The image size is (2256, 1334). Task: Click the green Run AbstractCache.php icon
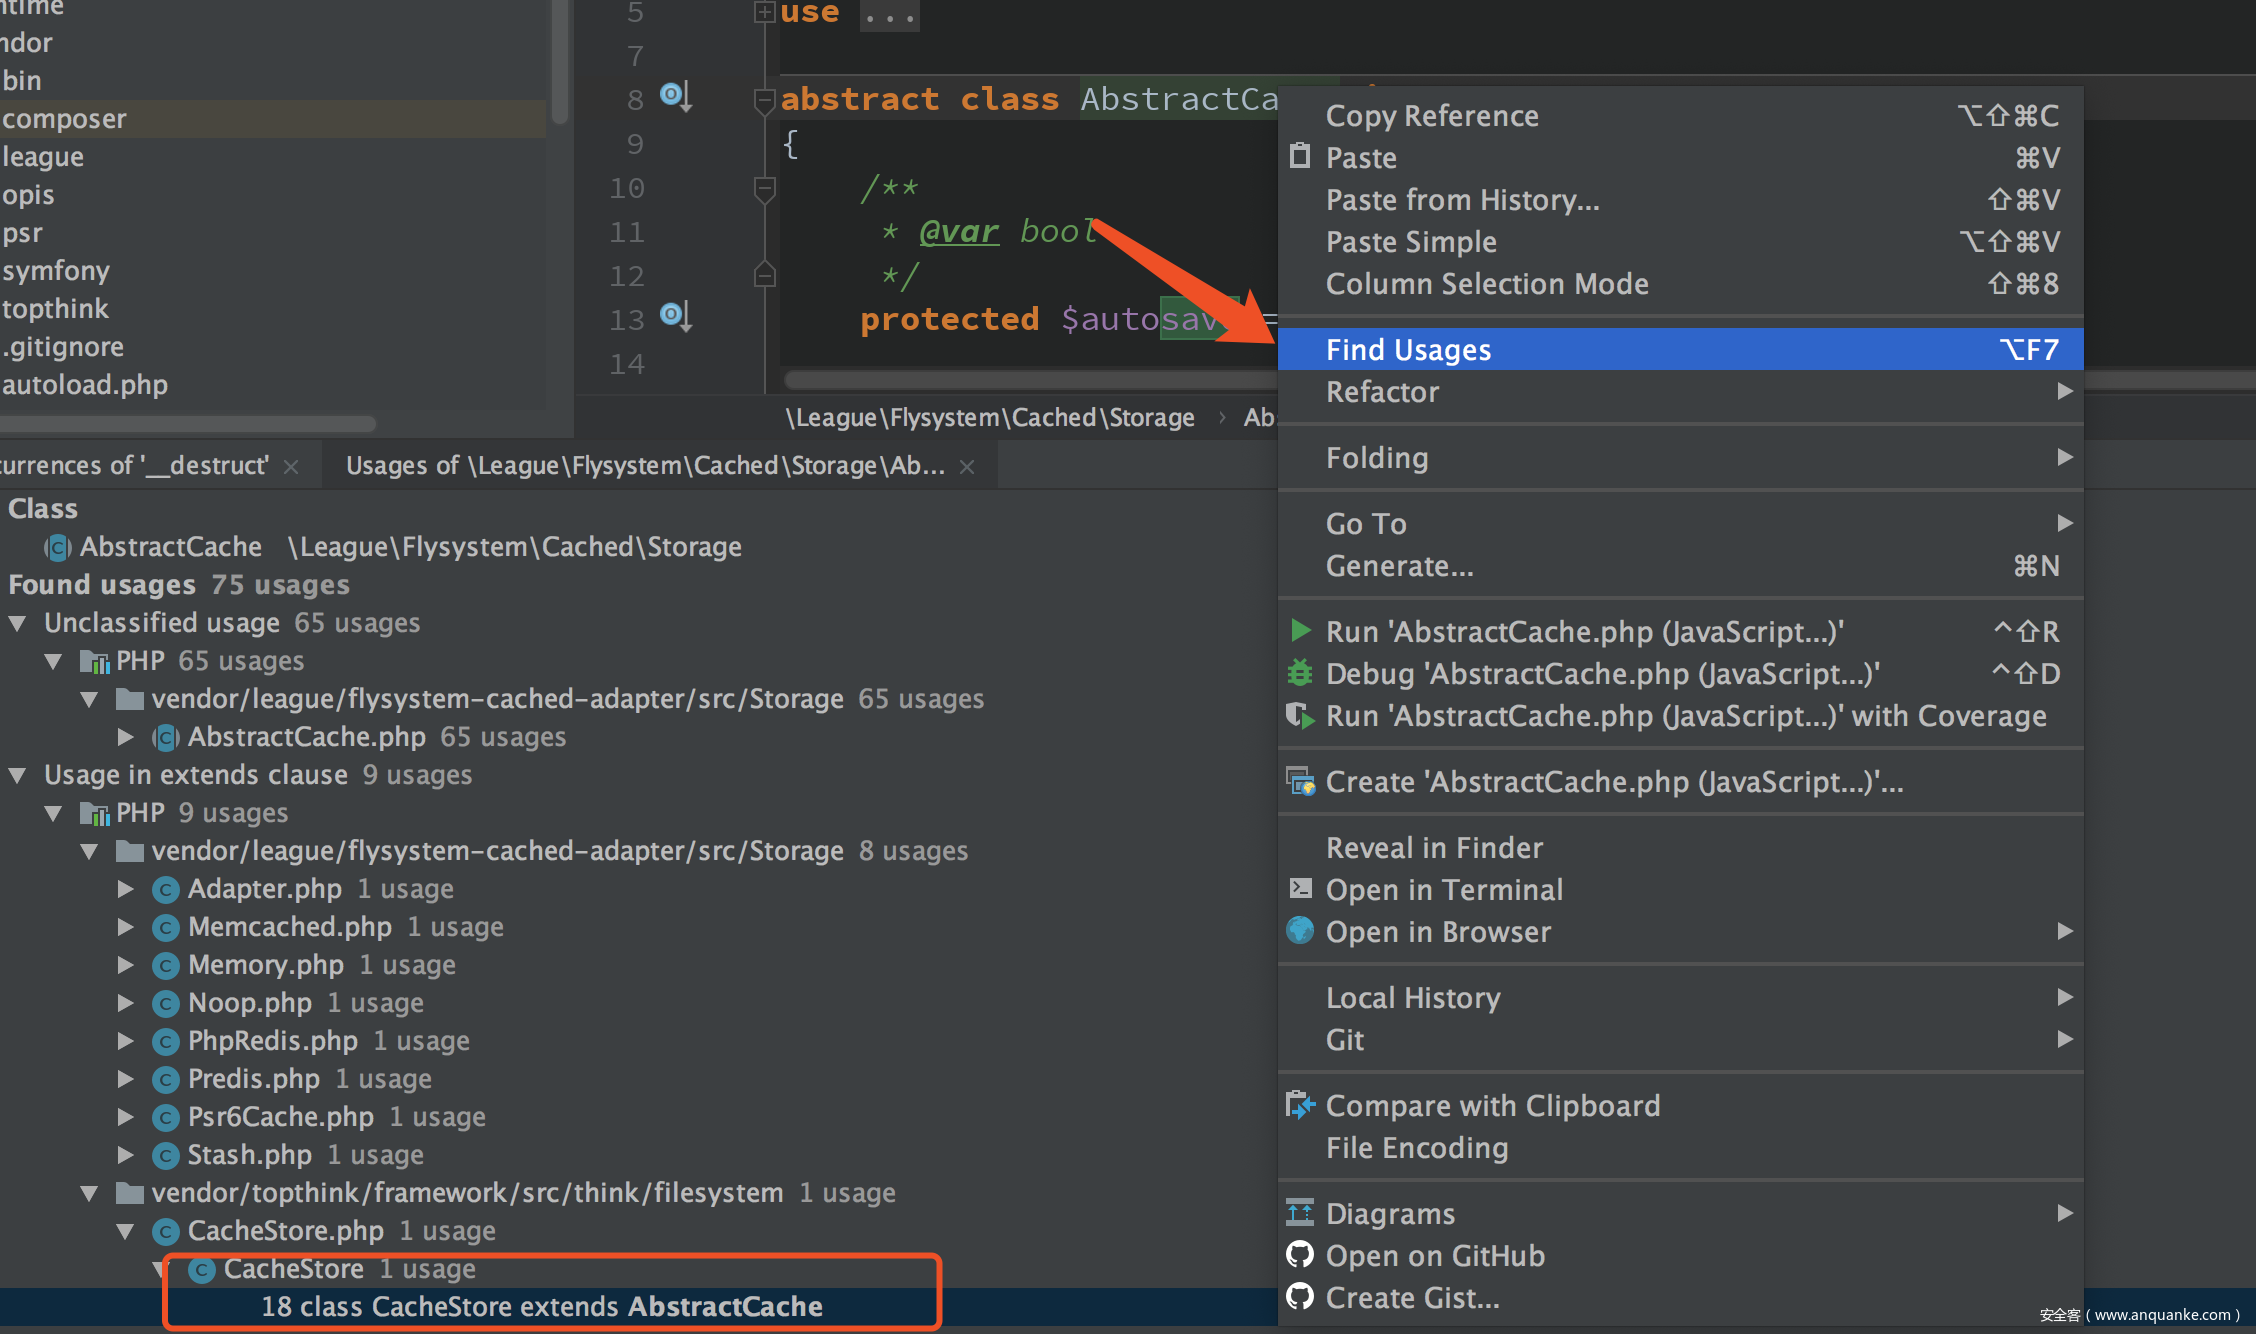1300,630
